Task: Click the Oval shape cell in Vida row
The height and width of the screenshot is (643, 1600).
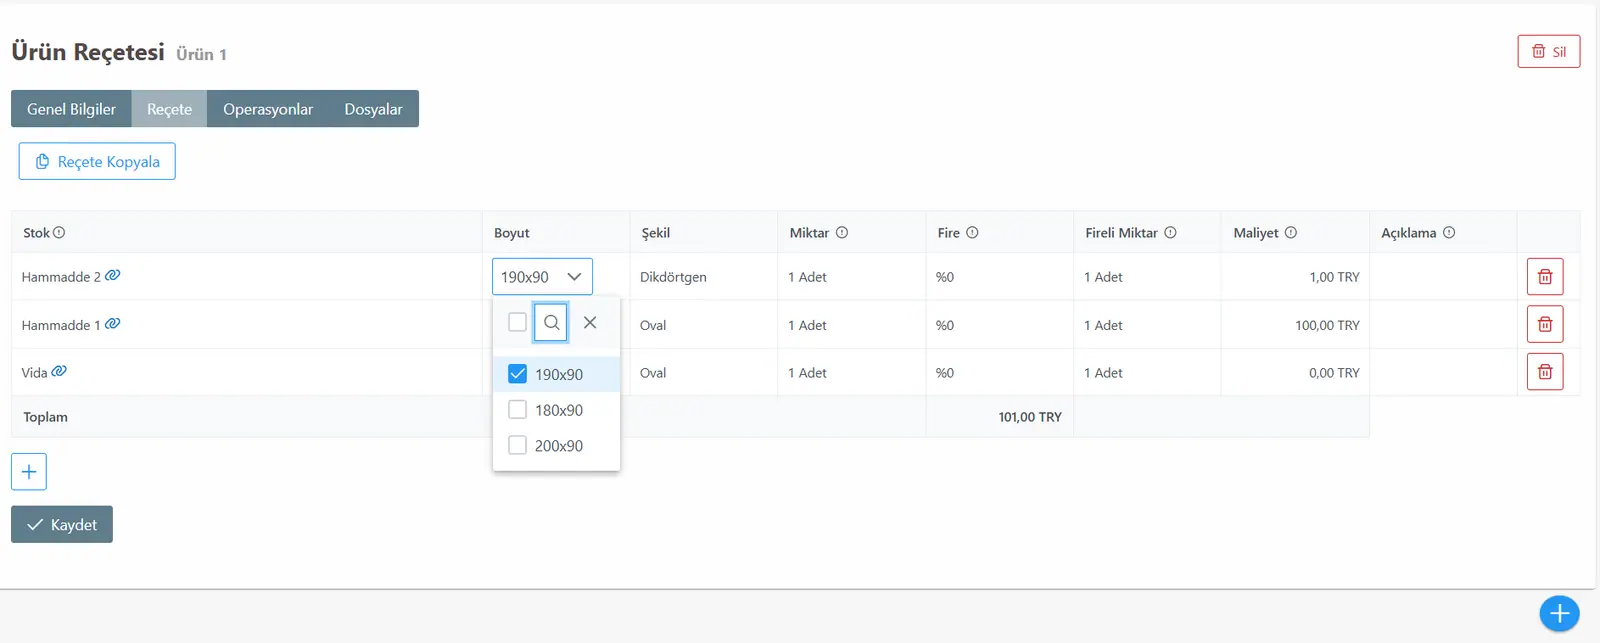Action: [x=703, y=372]
